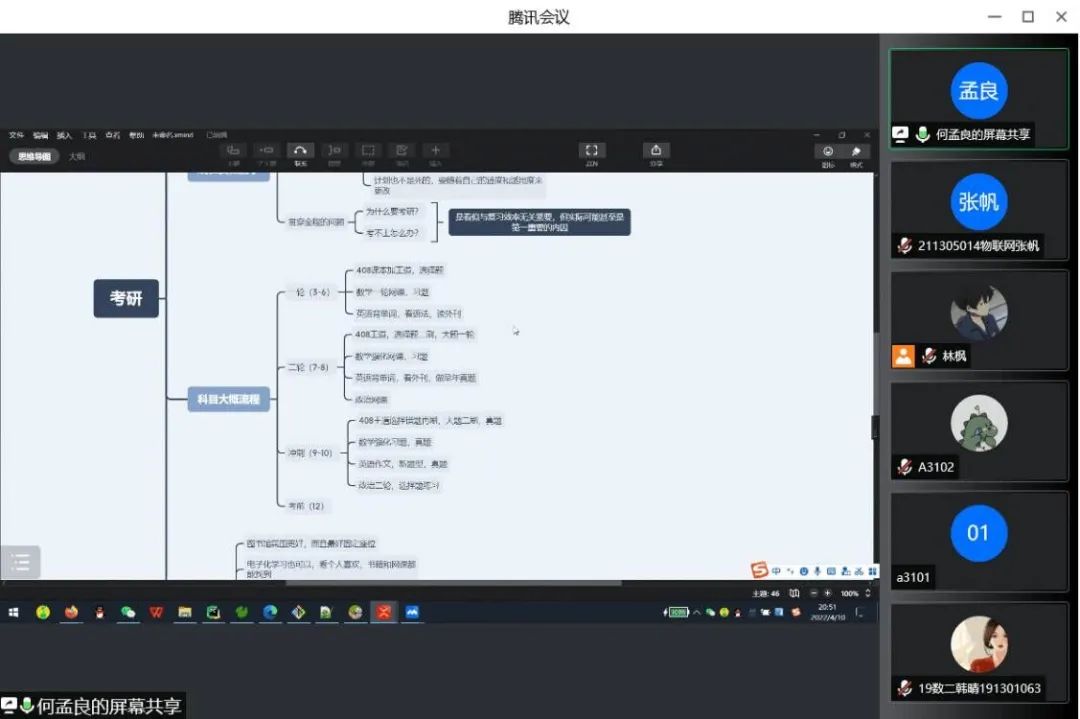The image size is (1080, 719).
Task: Switch to the 大纲 outline tab
Action: (x=77, y=156)
